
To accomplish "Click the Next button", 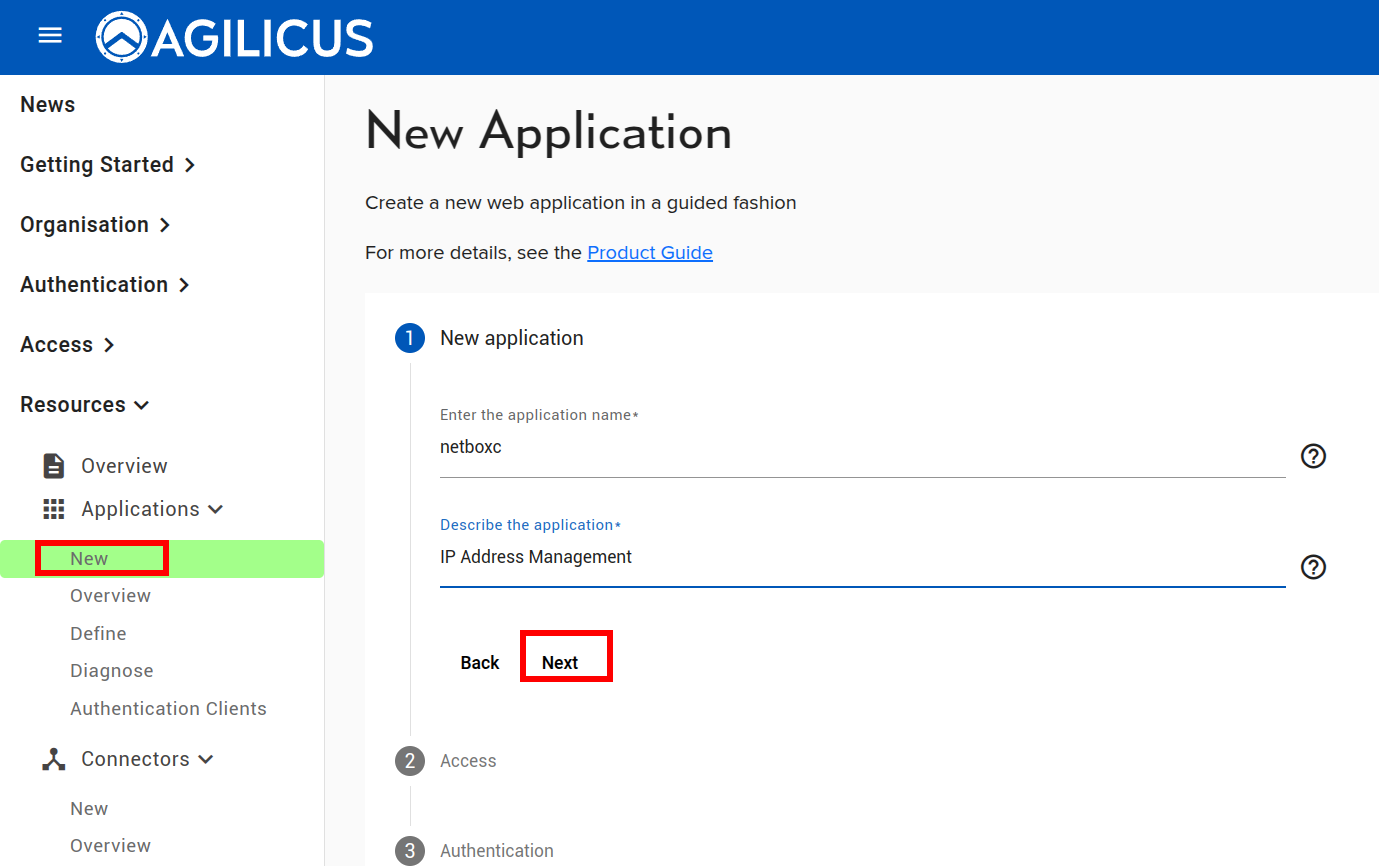I will click(x=565, y=661).
